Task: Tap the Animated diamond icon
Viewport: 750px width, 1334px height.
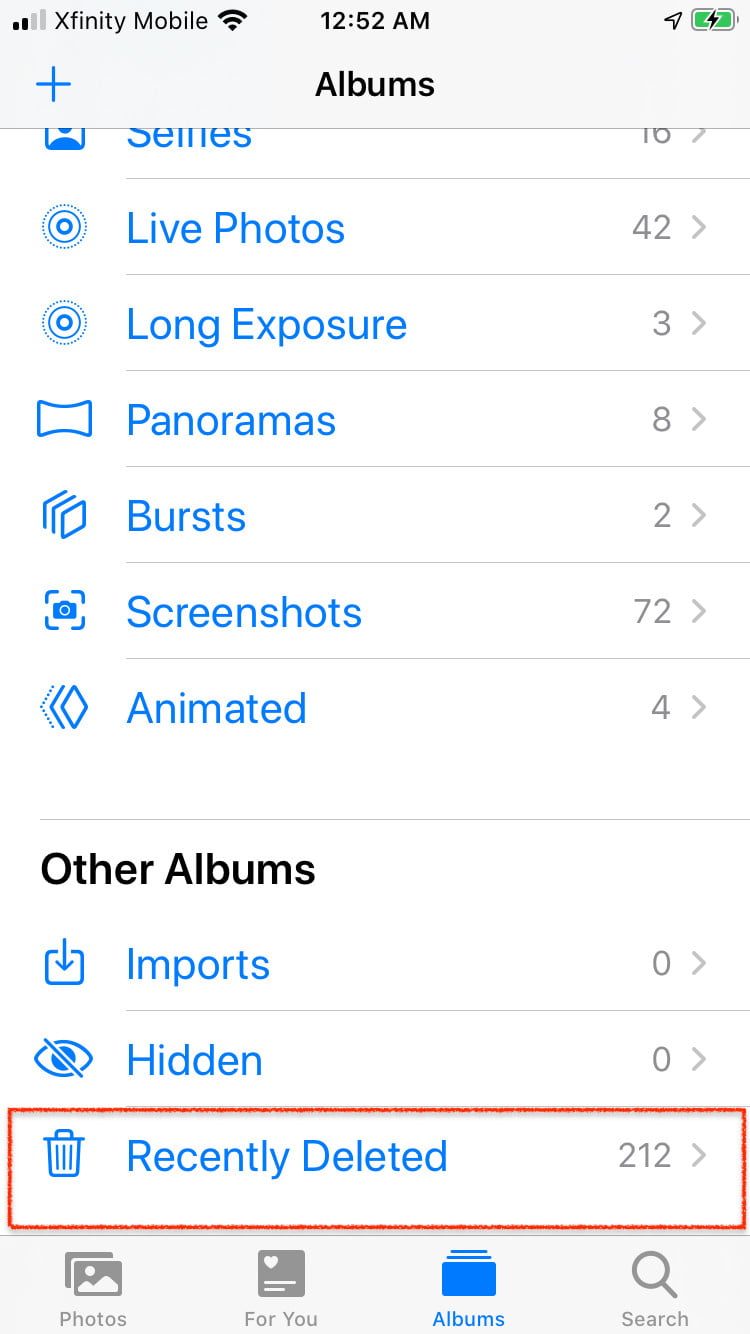Action: pyautogui.click(x=65, y=708)
